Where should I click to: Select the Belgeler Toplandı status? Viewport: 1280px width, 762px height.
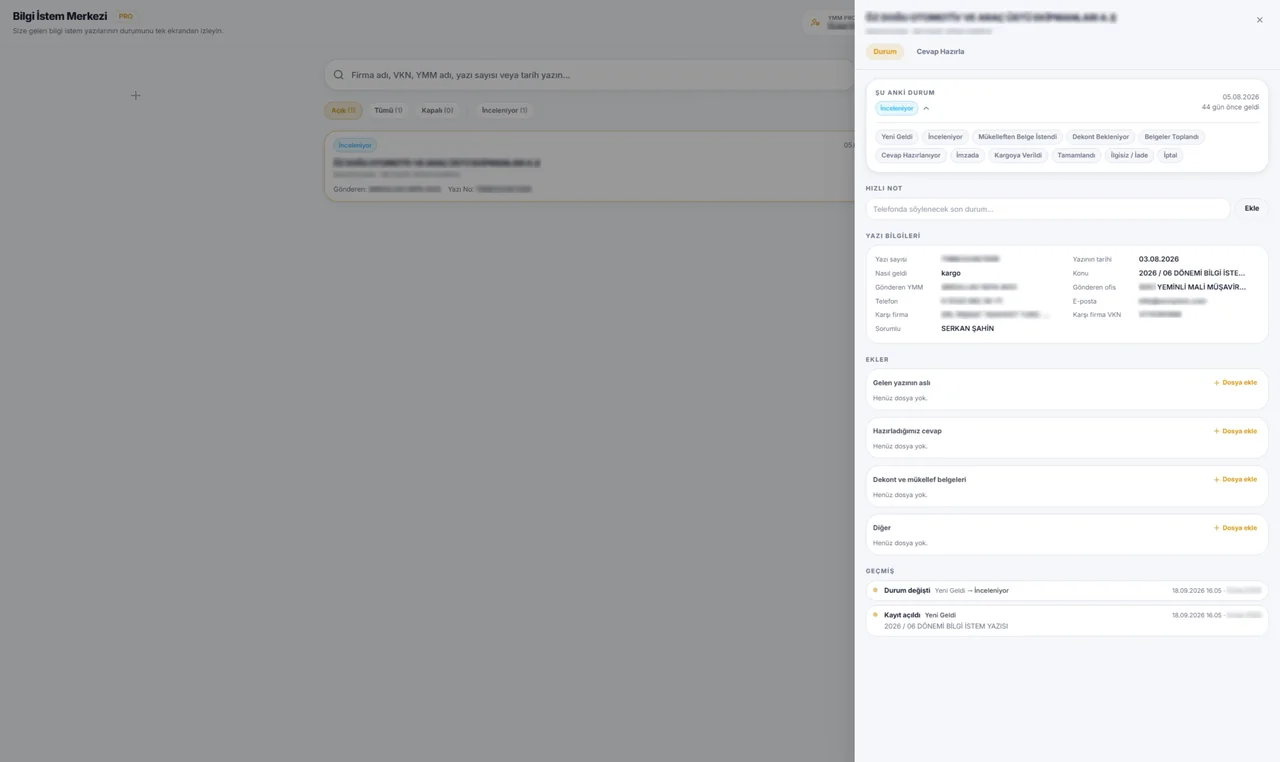(x=1171, y=137)
